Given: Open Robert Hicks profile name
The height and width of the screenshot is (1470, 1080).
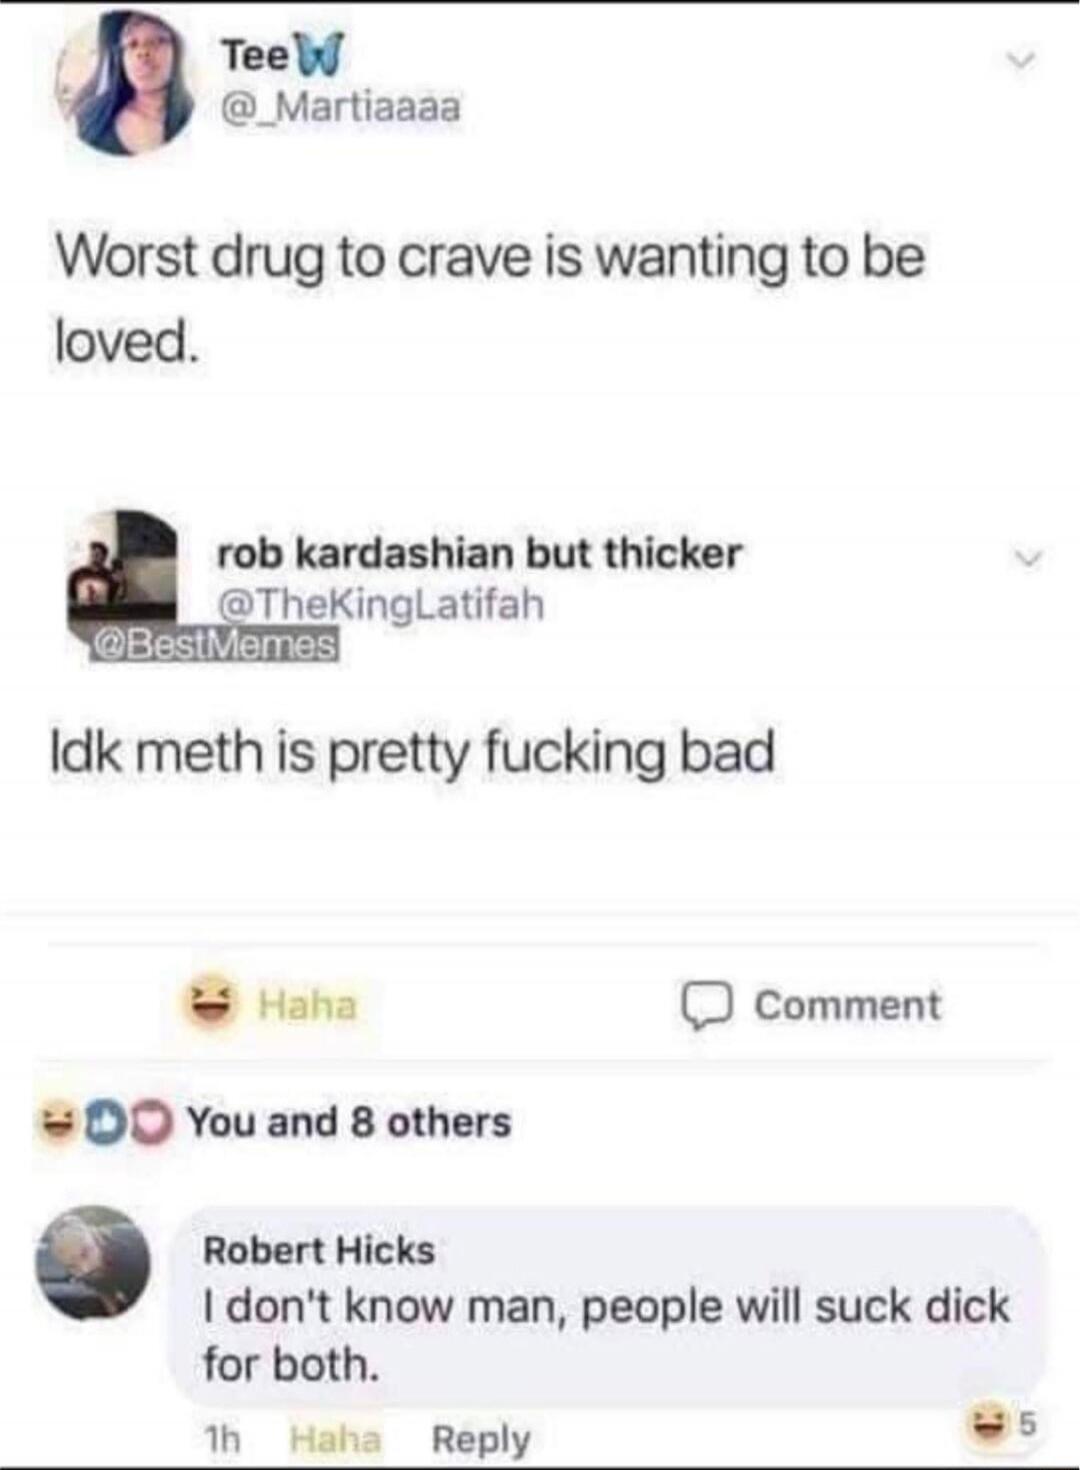Looking at the screenshot, I should tap(319, 1250).
